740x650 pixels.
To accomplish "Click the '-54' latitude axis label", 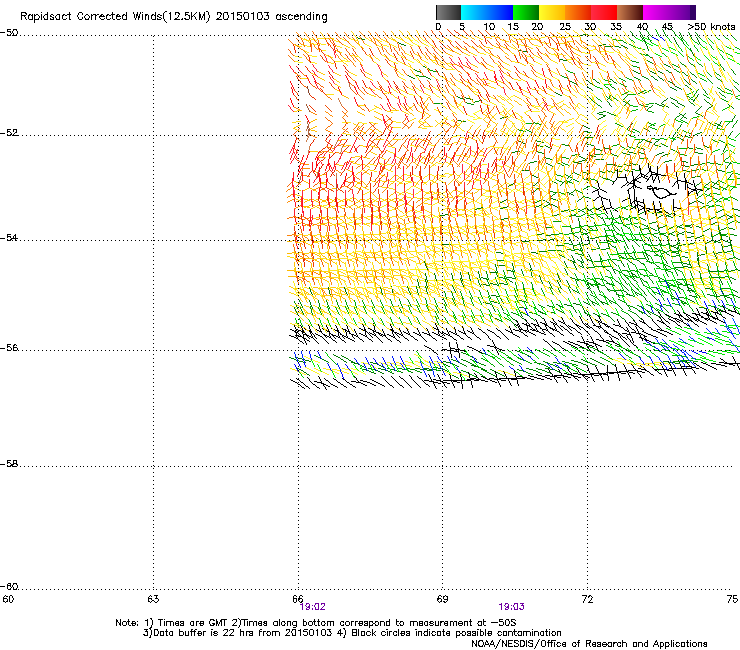I will (x=9, y=237).
